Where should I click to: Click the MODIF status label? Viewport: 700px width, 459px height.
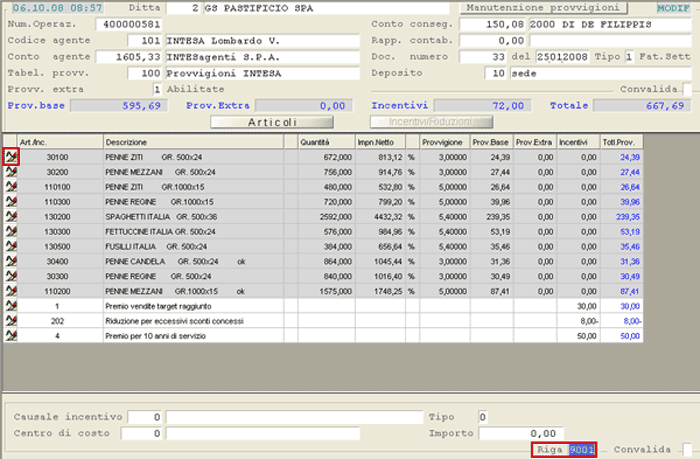tap(673, 8)
